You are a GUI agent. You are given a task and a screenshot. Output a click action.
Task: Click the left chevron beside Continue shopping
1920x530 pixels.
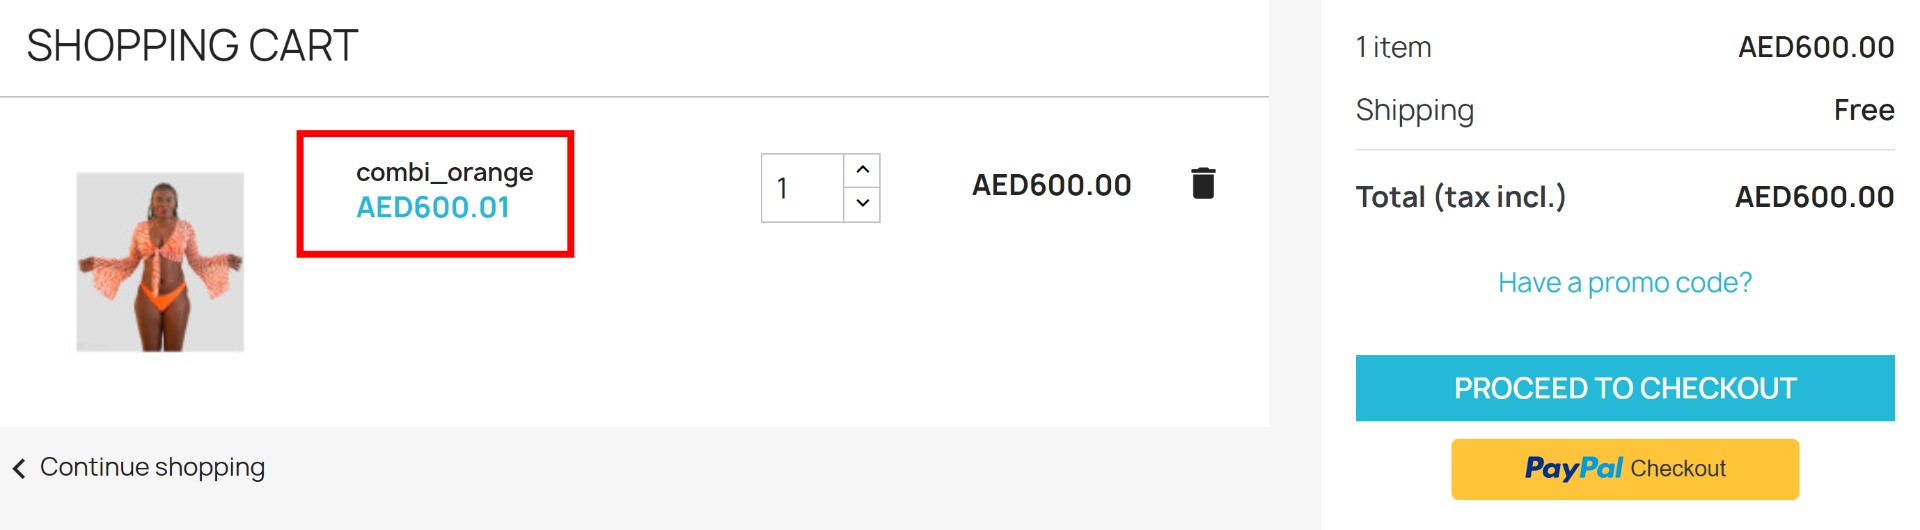pos(19,468)
